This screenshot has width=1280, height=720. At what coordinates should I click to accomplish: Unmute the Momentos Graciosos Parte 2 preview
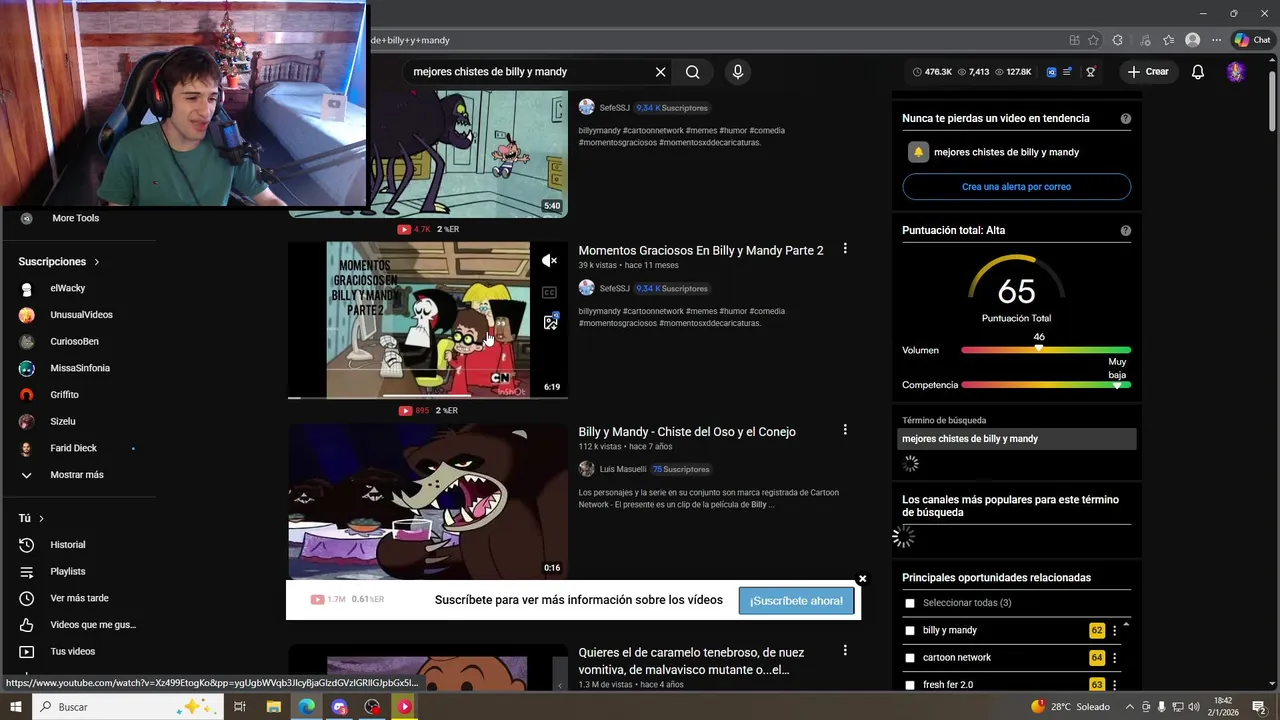coord(549,260)
